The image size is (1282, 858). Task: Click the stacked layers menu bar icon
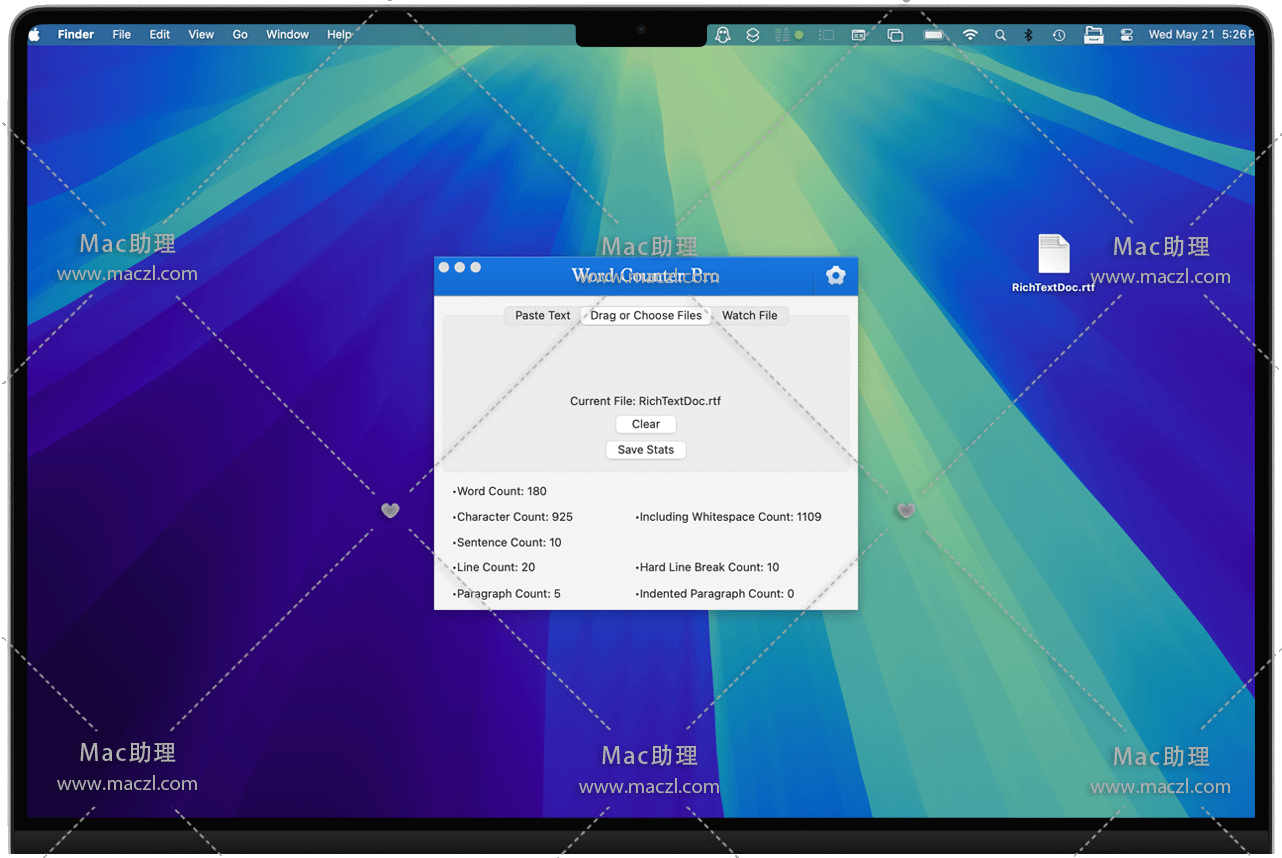pyautogui.click(x=753, y=34)
